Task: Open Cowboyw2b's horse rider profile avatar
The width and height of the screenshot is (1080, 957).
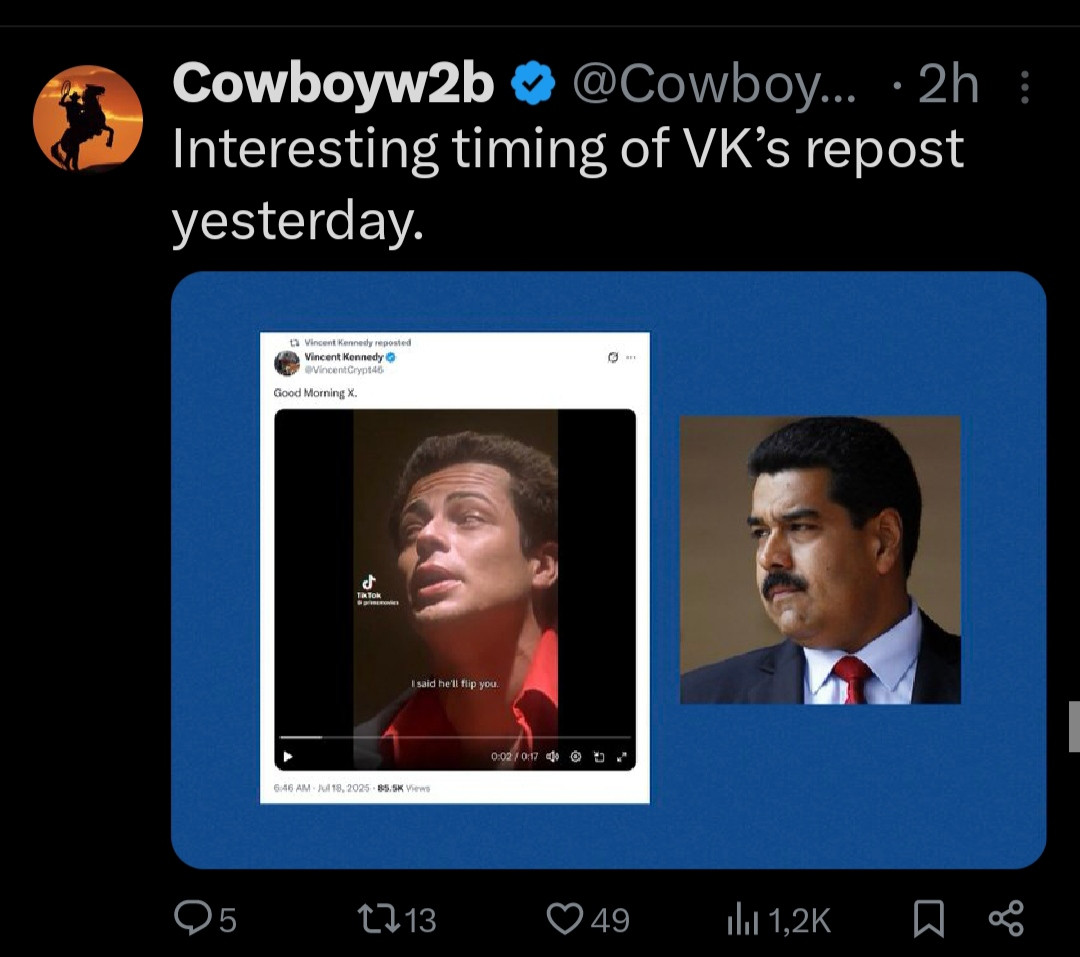Action: 87,118
